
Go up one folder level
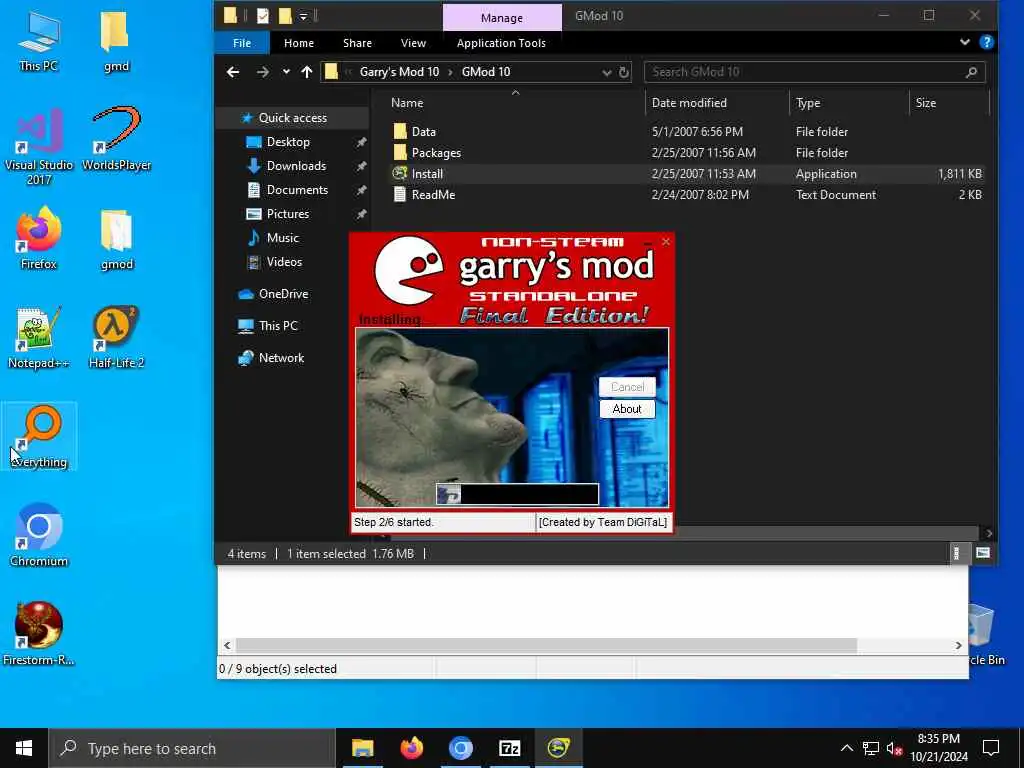pos(307,72)
